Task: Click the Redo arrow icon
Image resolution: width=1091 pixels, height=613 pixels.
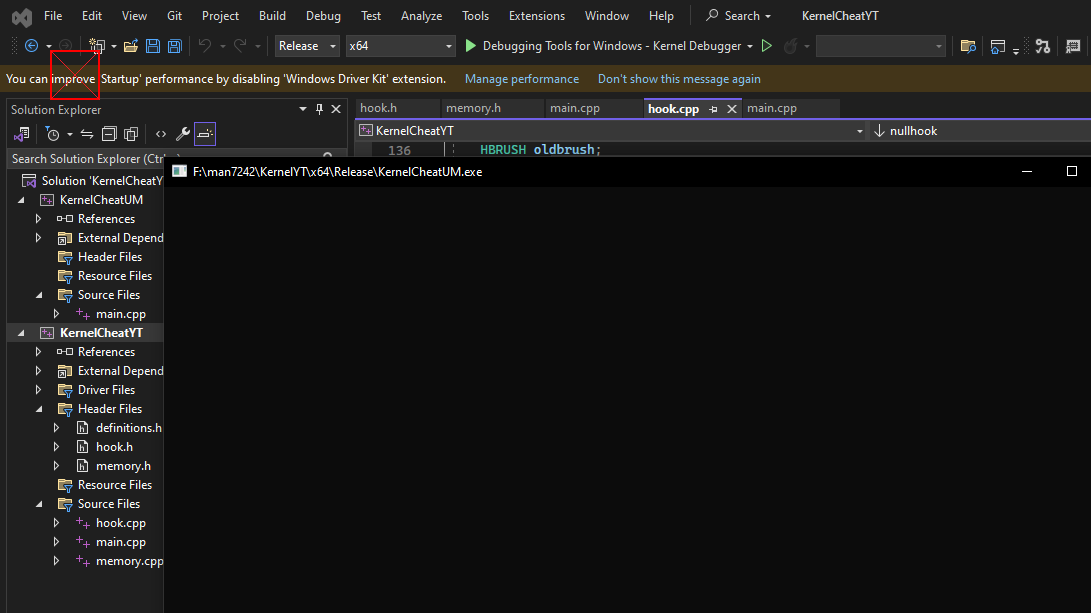Action: 240,46
